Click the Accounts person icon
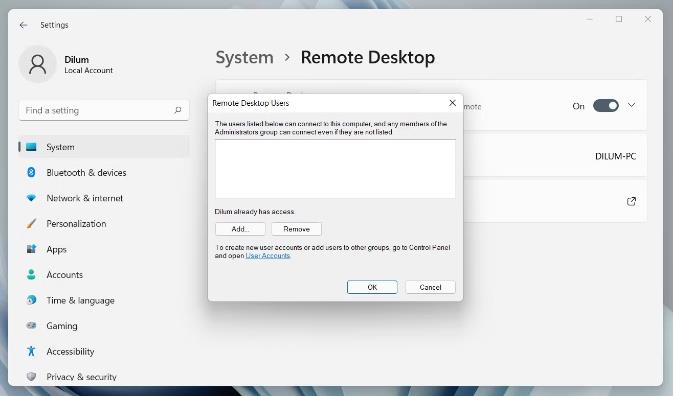Image resolution: width=674 pixels, height=396 pixels. [x=31, y=274]
